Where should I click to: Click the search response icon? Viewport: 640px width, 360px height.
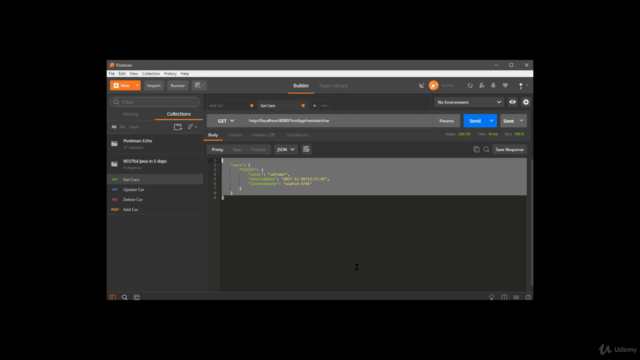[x=486, y=150]
